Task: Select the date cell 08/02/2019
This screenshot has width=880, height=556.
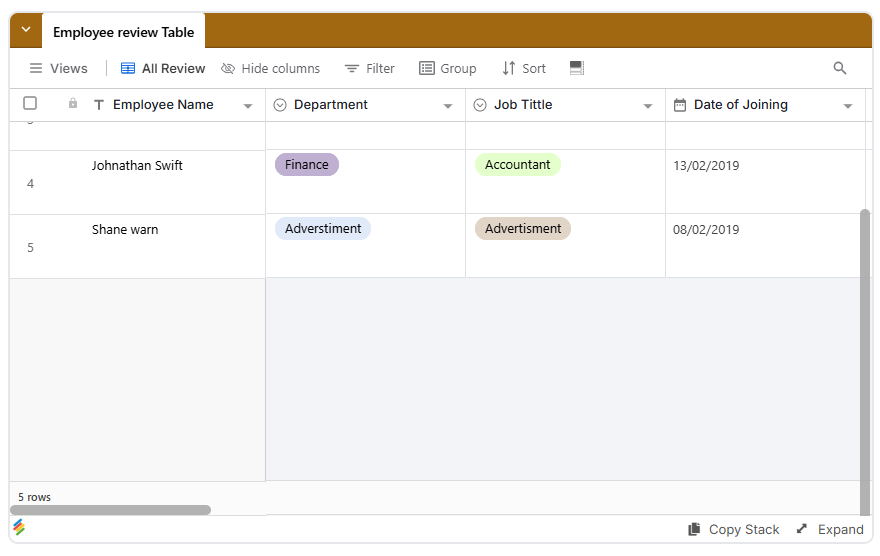Action: [765, 246]
